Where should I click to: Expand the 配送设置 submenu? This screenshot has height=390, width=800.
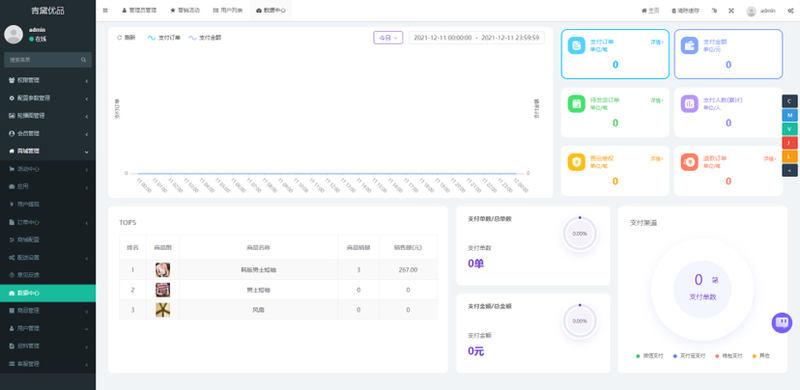point(48,258)
